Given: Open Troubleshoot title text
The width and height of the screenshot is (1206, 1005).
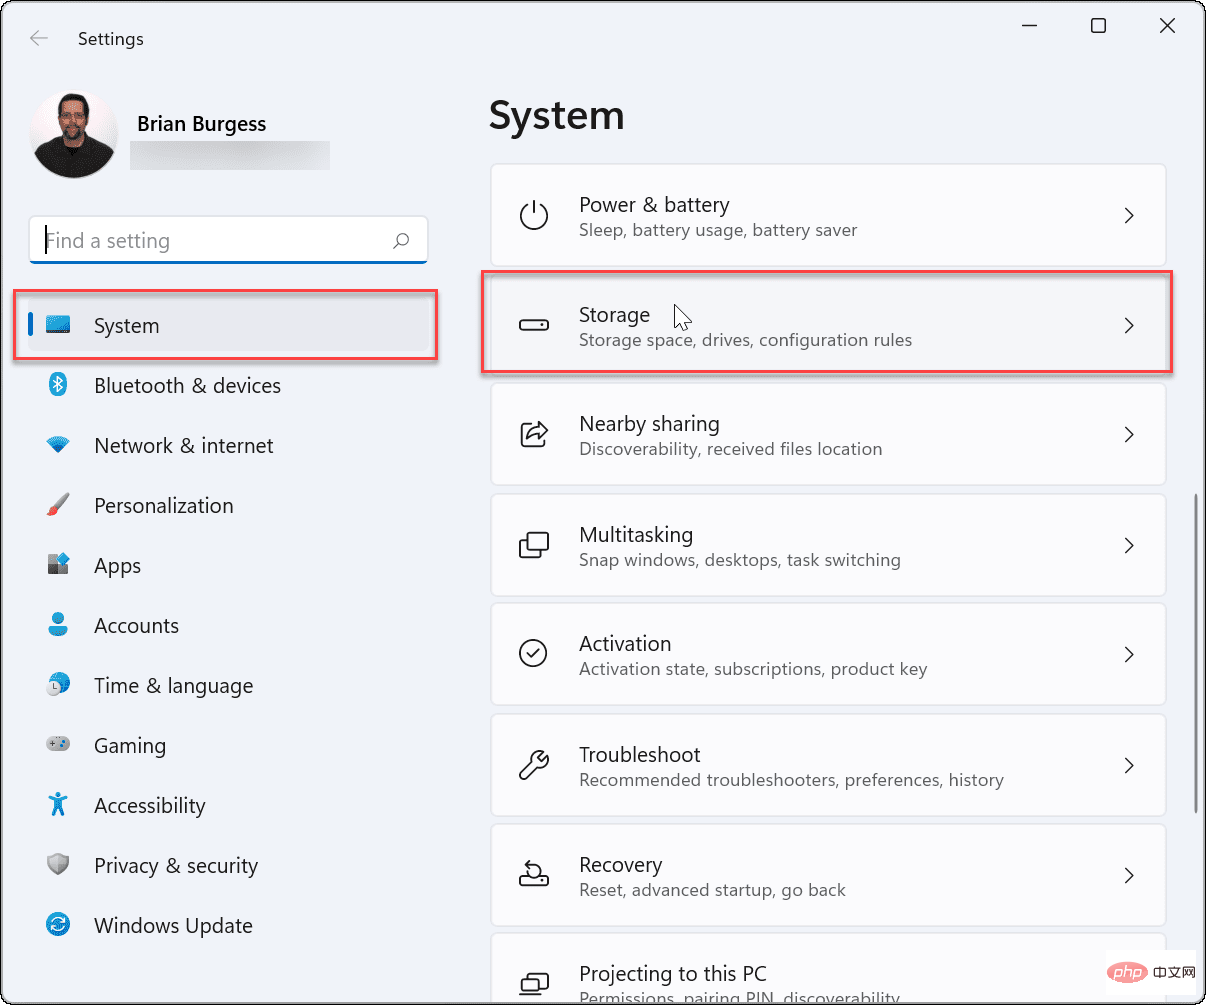Looking at the screenshot, I should click(640, 754).
